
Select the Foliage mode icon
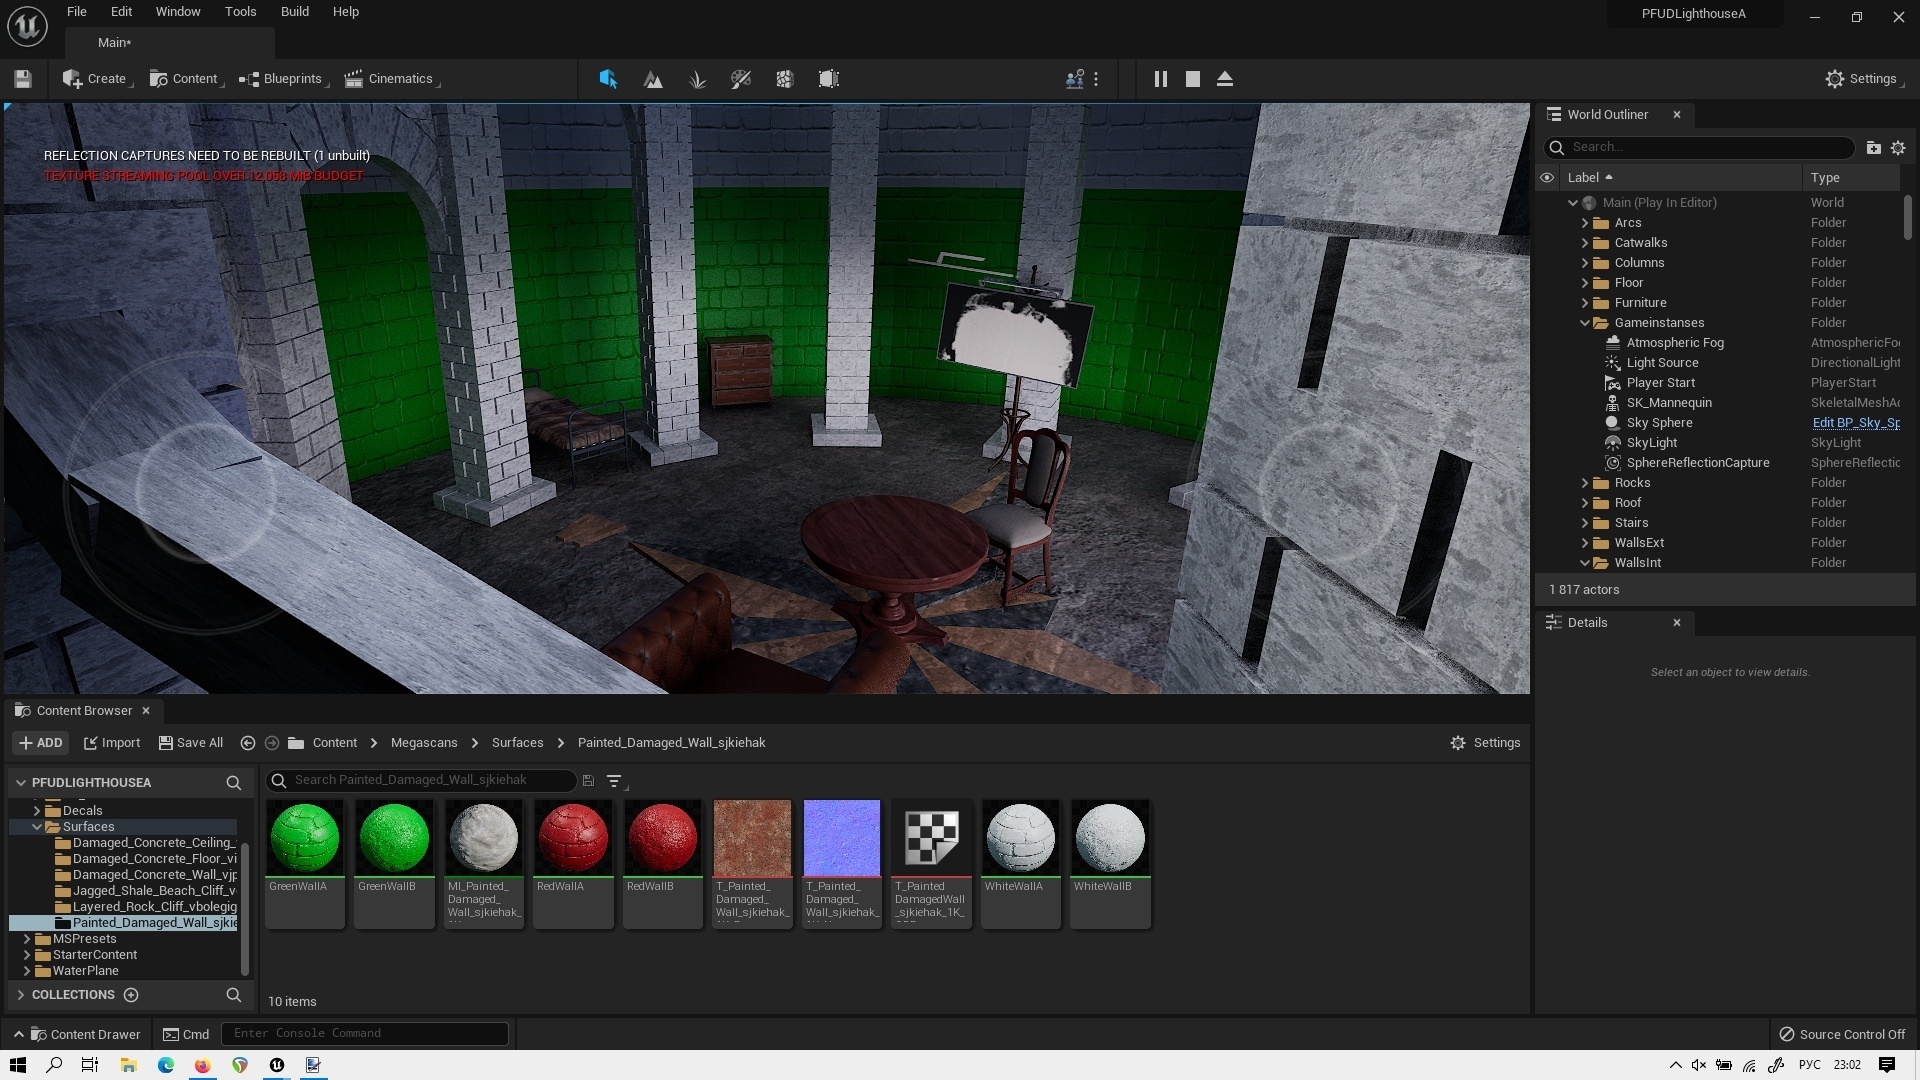[697, 79]
